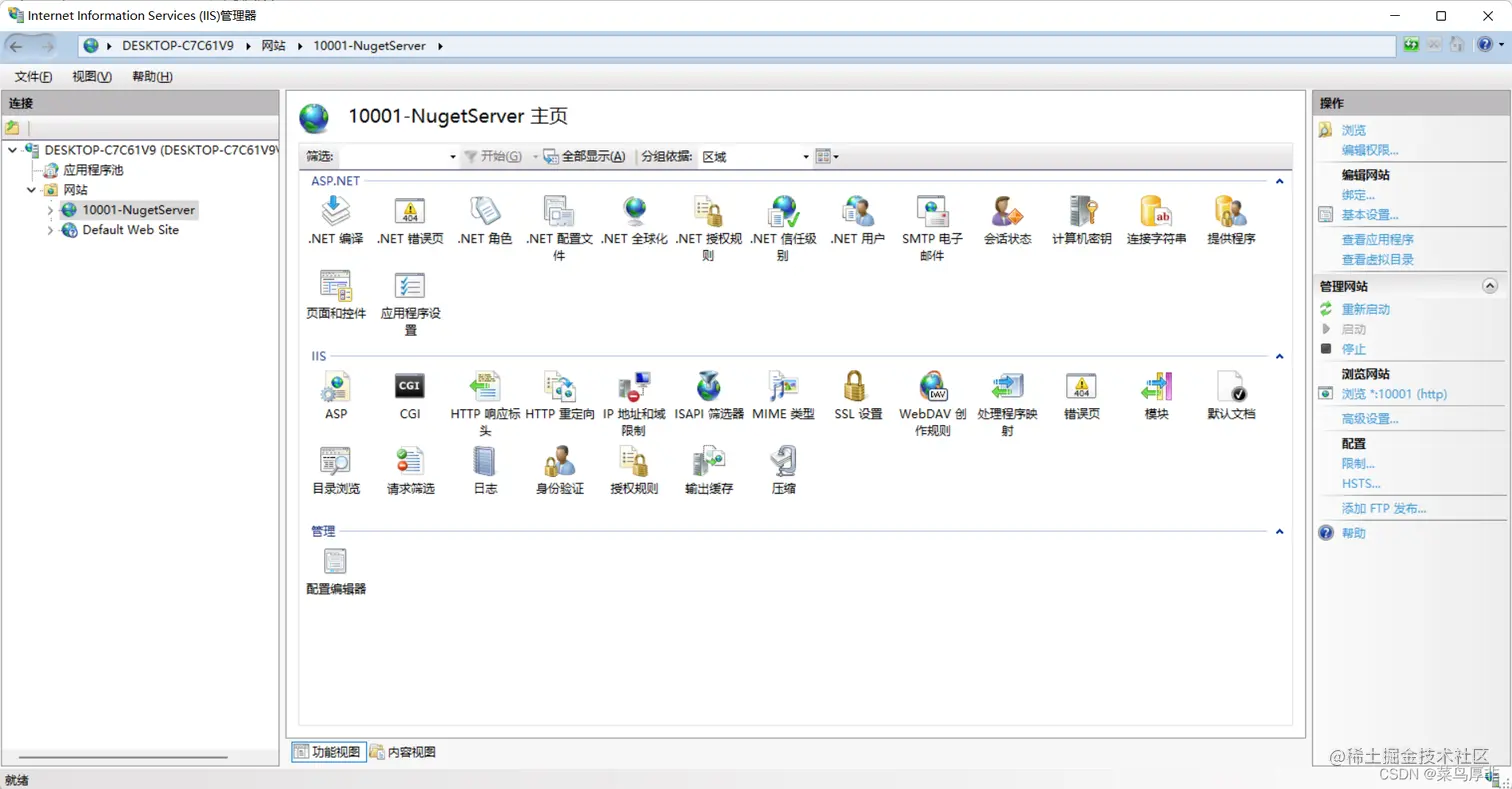Screen dimensions: 1512x789
Task: Open the .NET 配置文件 feature icon
Action: pyautogui.click(x=559, y=211)
